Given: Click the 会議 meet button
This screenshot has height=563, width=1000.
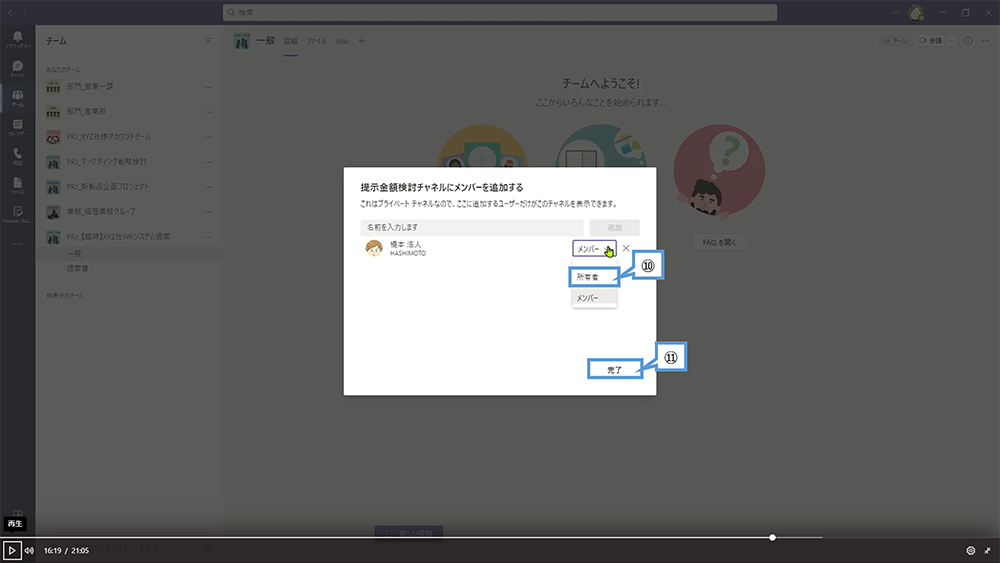Looking at the screenshot, I should (x=930, y=41).
